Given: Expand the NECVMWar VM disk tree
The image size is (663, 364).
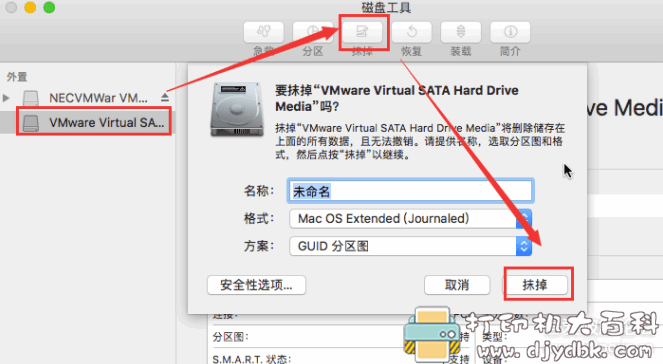Looking at the screenshot, I should 6,98.
